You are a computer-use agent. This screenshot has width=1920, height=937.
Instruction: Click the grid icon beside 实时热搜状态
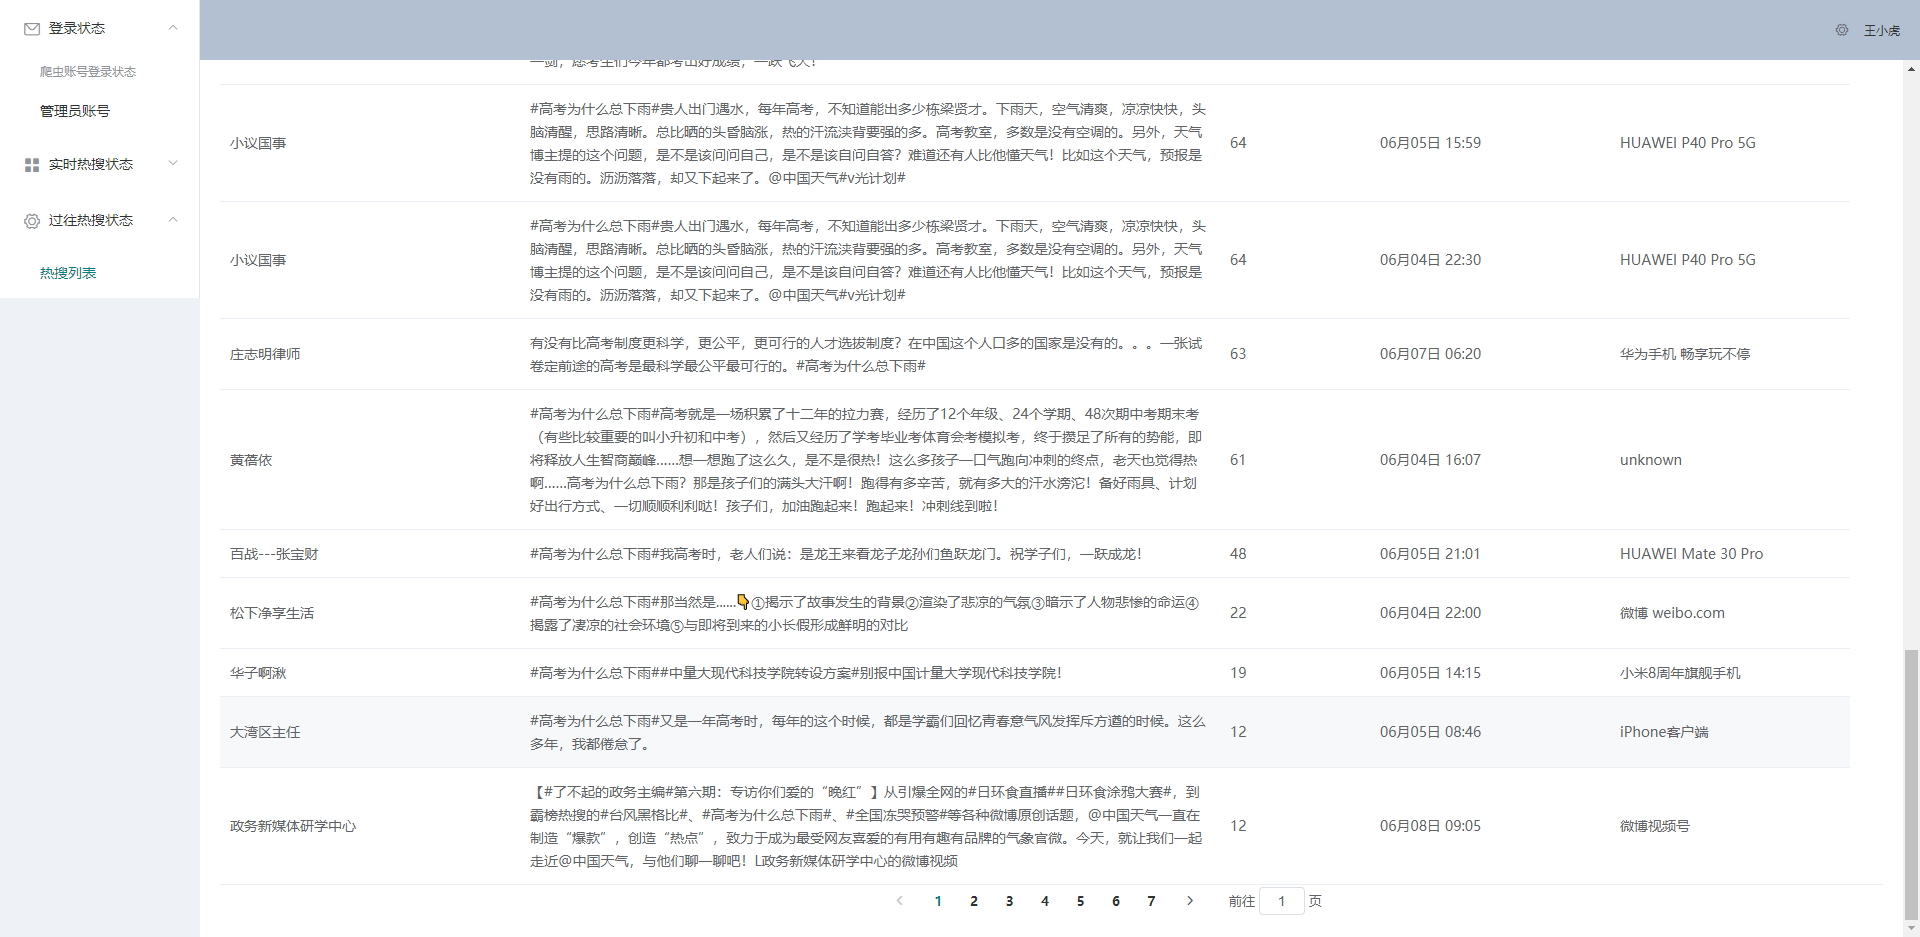[x=32, y=165]
